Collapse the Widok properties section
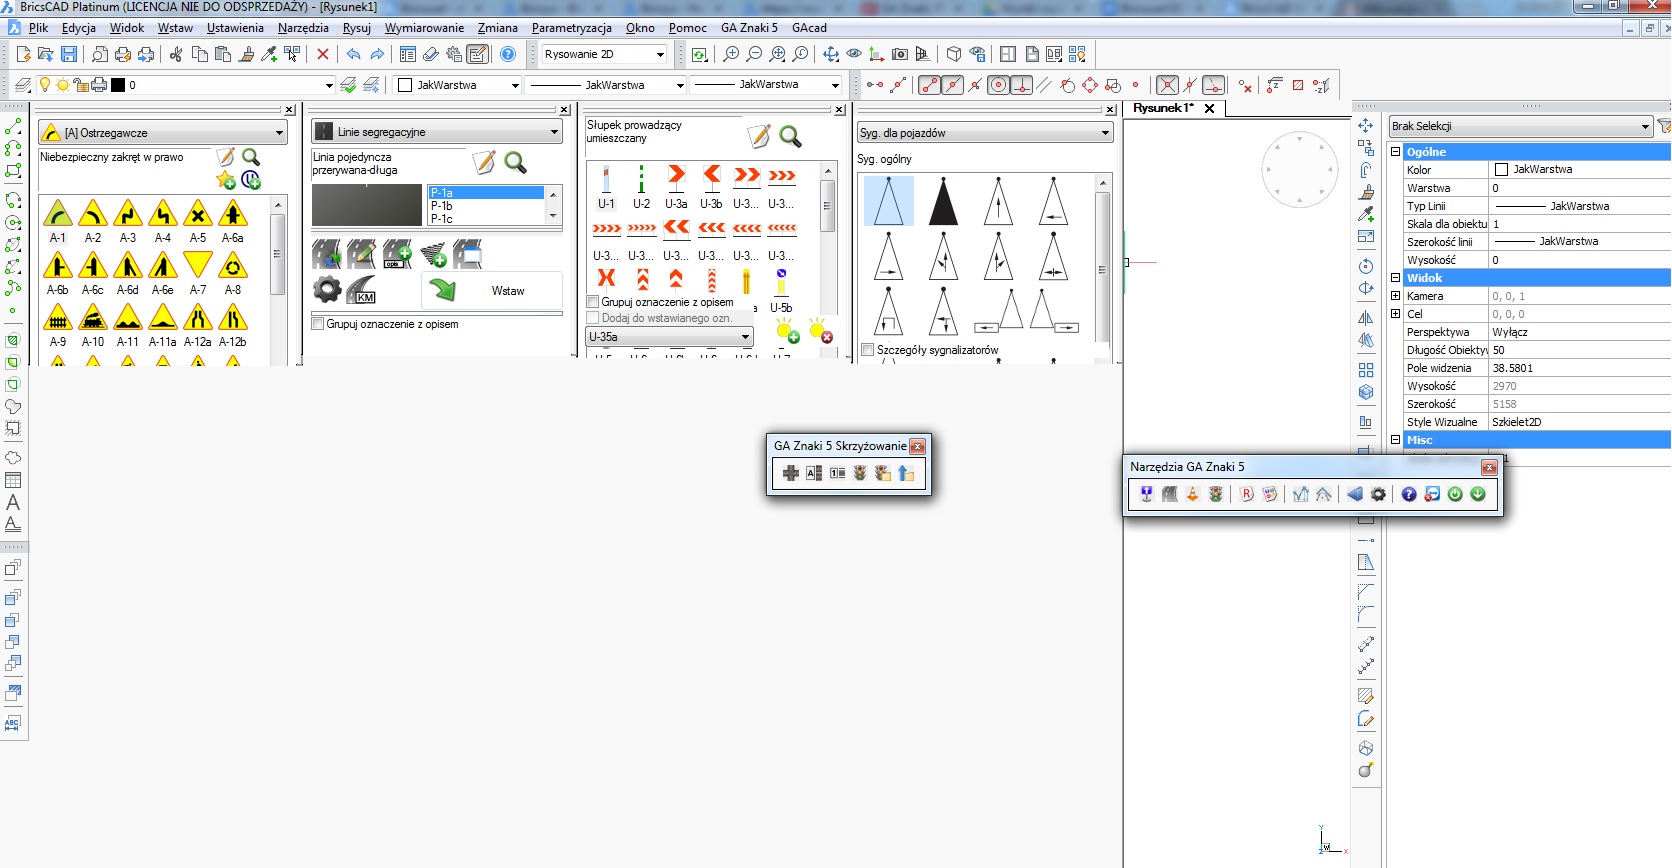 click(1396, 278)
